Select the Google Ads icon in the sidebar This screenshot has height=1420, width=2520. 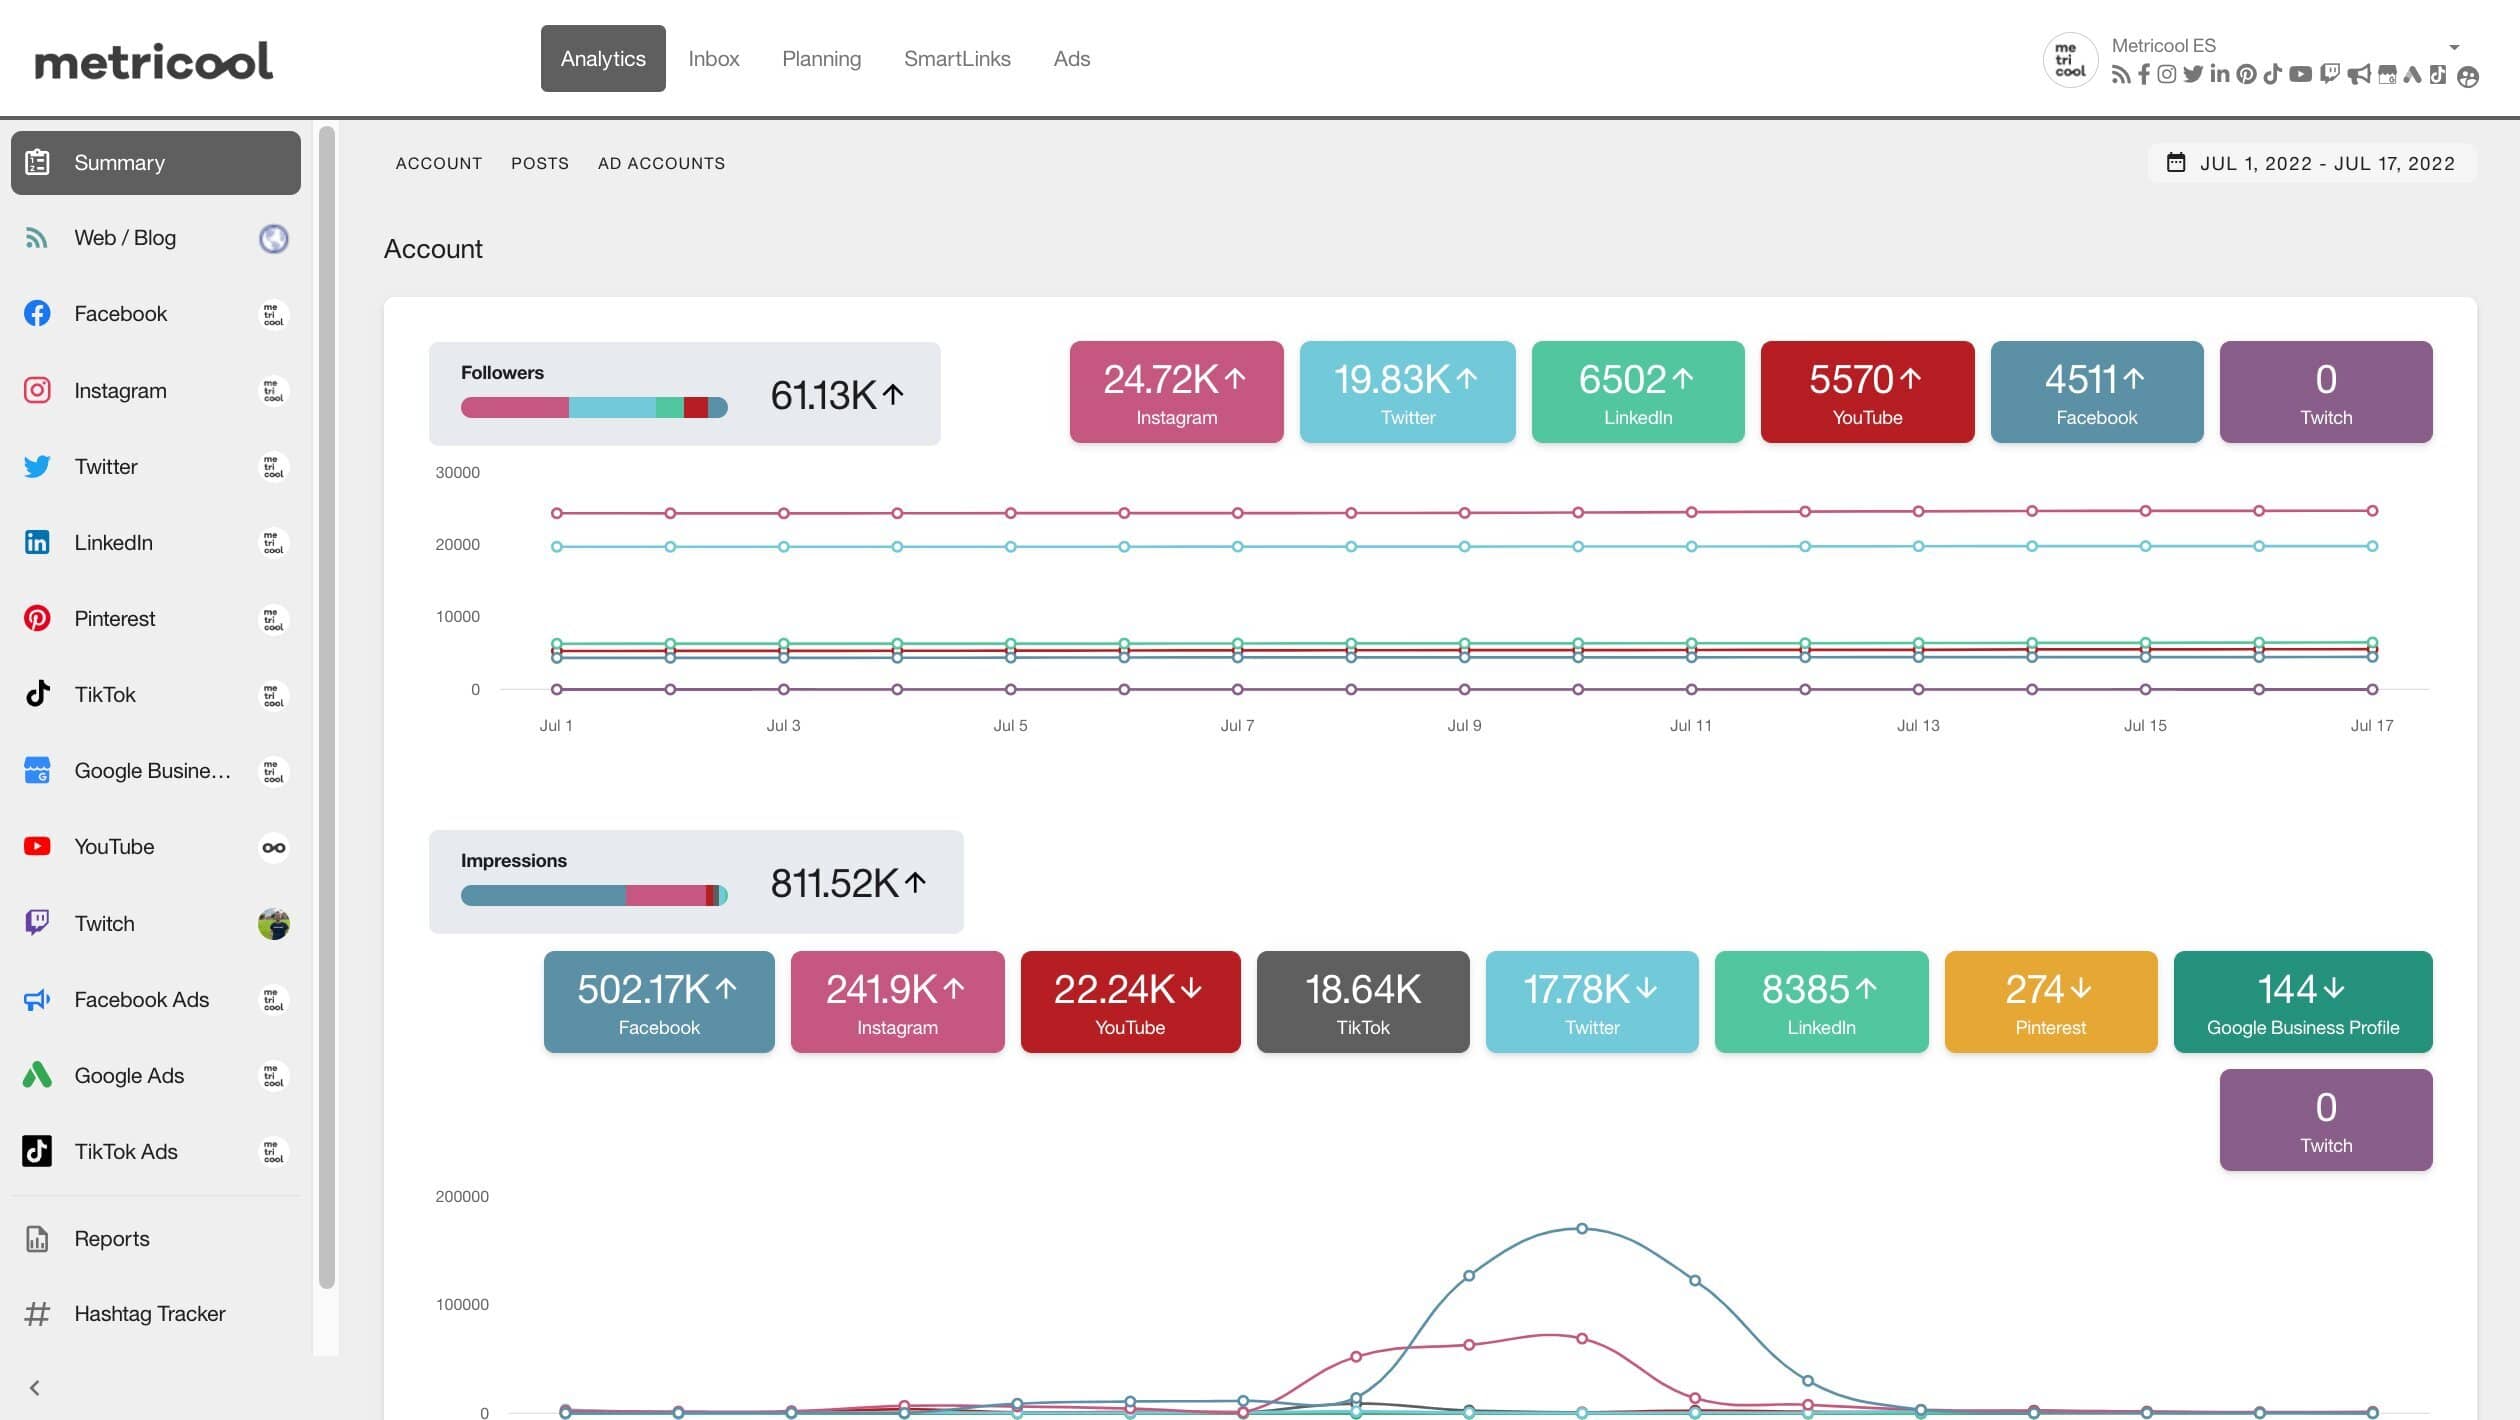(37, 1075)
